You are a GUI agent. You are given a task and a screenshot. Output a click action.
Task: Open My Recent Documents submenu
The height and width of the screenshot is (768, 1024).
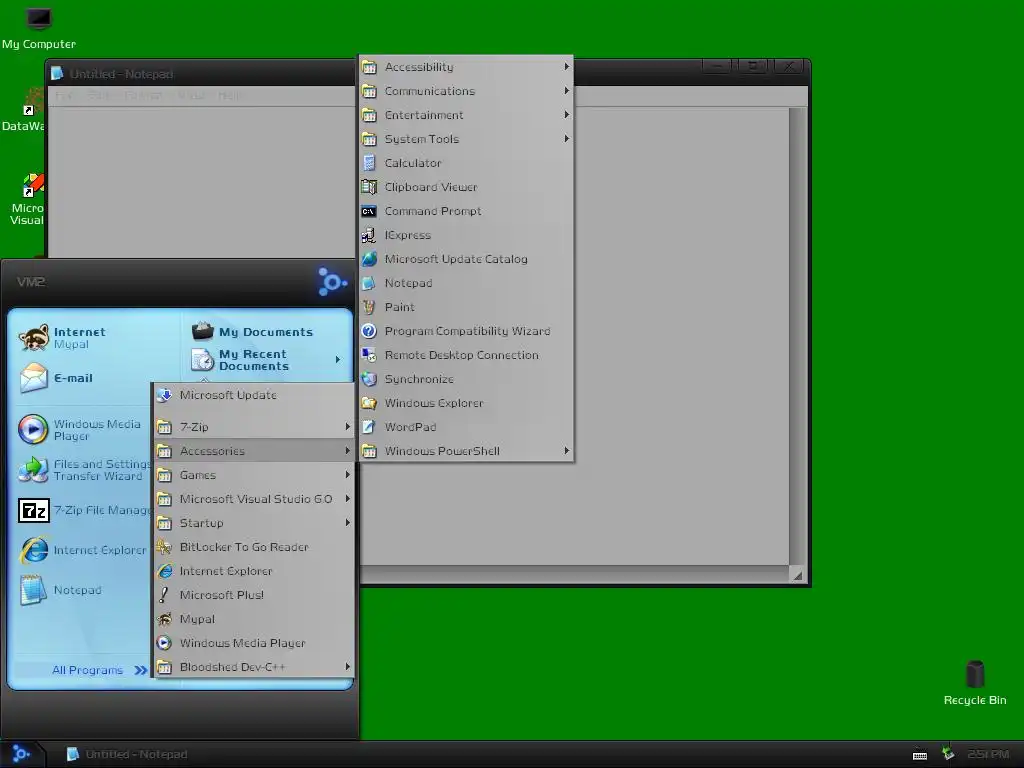(x=266, y=360)
